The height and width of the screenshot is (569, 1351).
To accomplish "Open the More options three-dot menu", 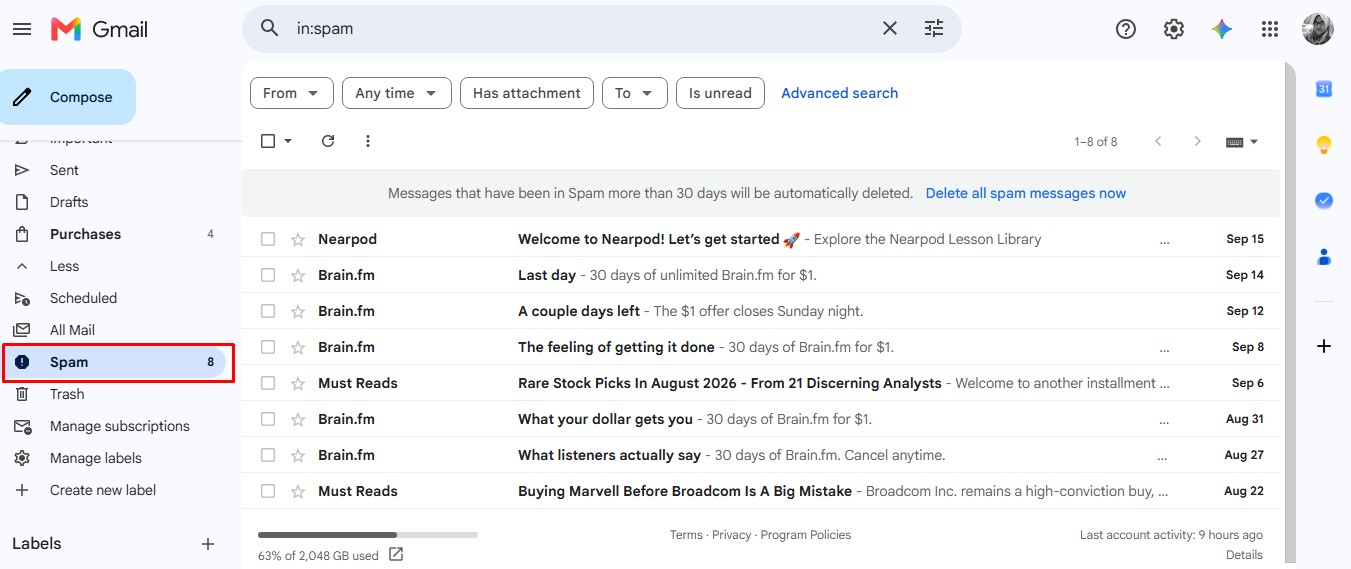I will (x=368, y=141).
